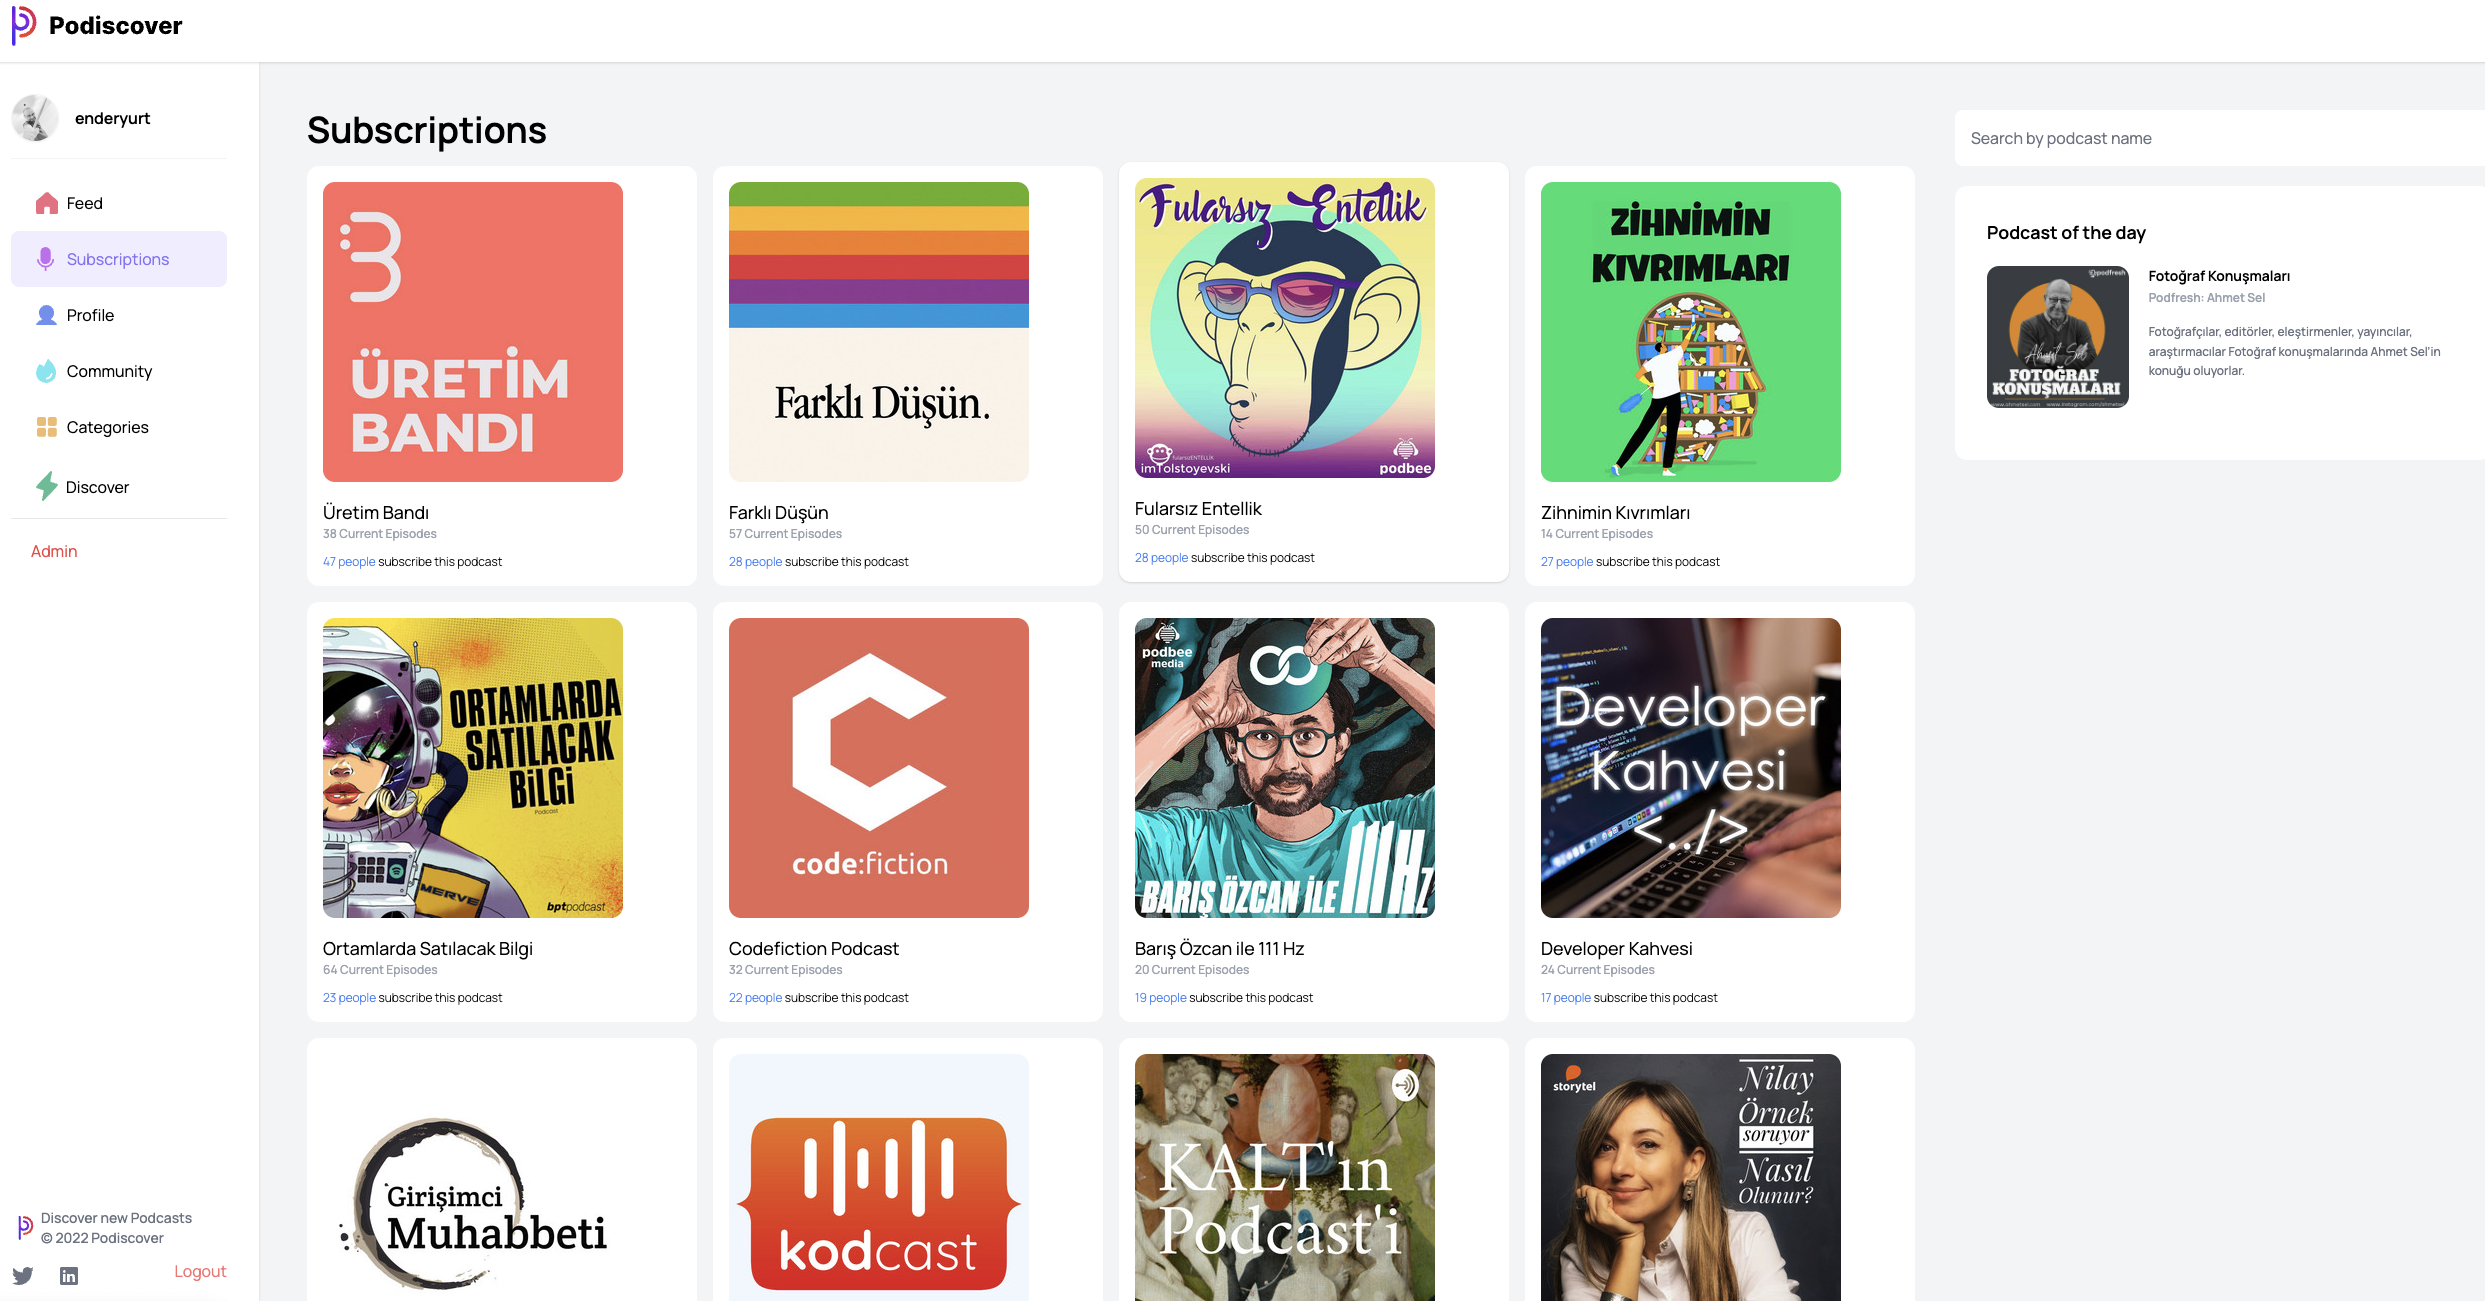The image size is (2485, 1301).
Task: Click '28 people' under Farklı Düşün
Action: coord(756,562)
